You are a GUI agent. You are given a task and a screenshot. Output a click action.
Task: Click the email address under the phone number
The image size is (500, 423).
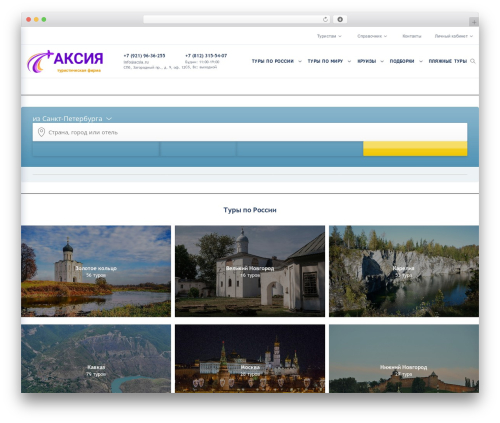[x=136, y=62]
